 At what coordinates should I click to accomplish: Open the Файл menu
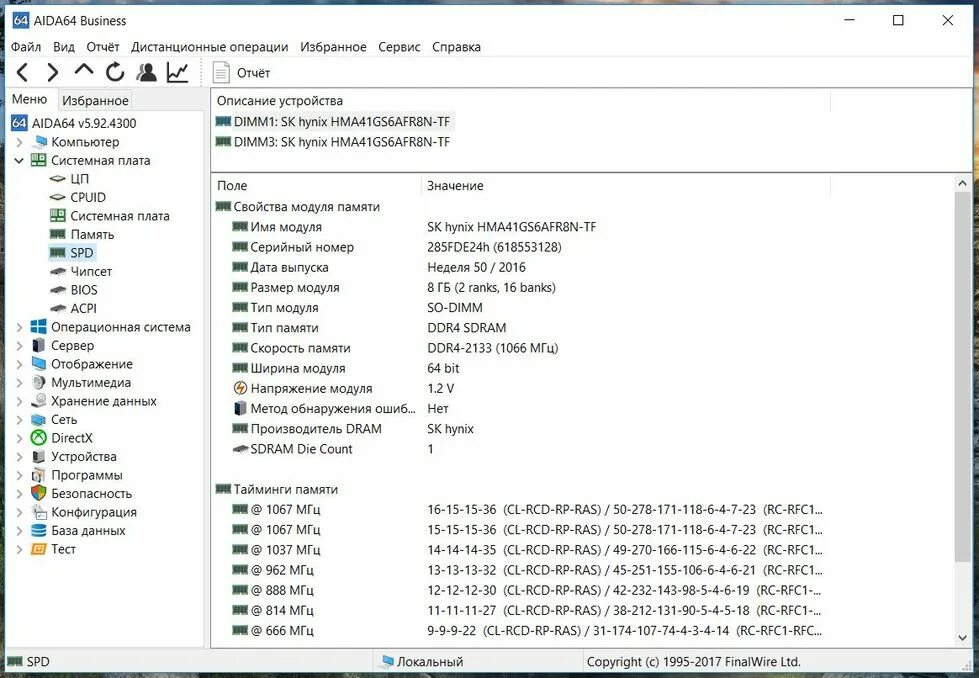point(26,47)
